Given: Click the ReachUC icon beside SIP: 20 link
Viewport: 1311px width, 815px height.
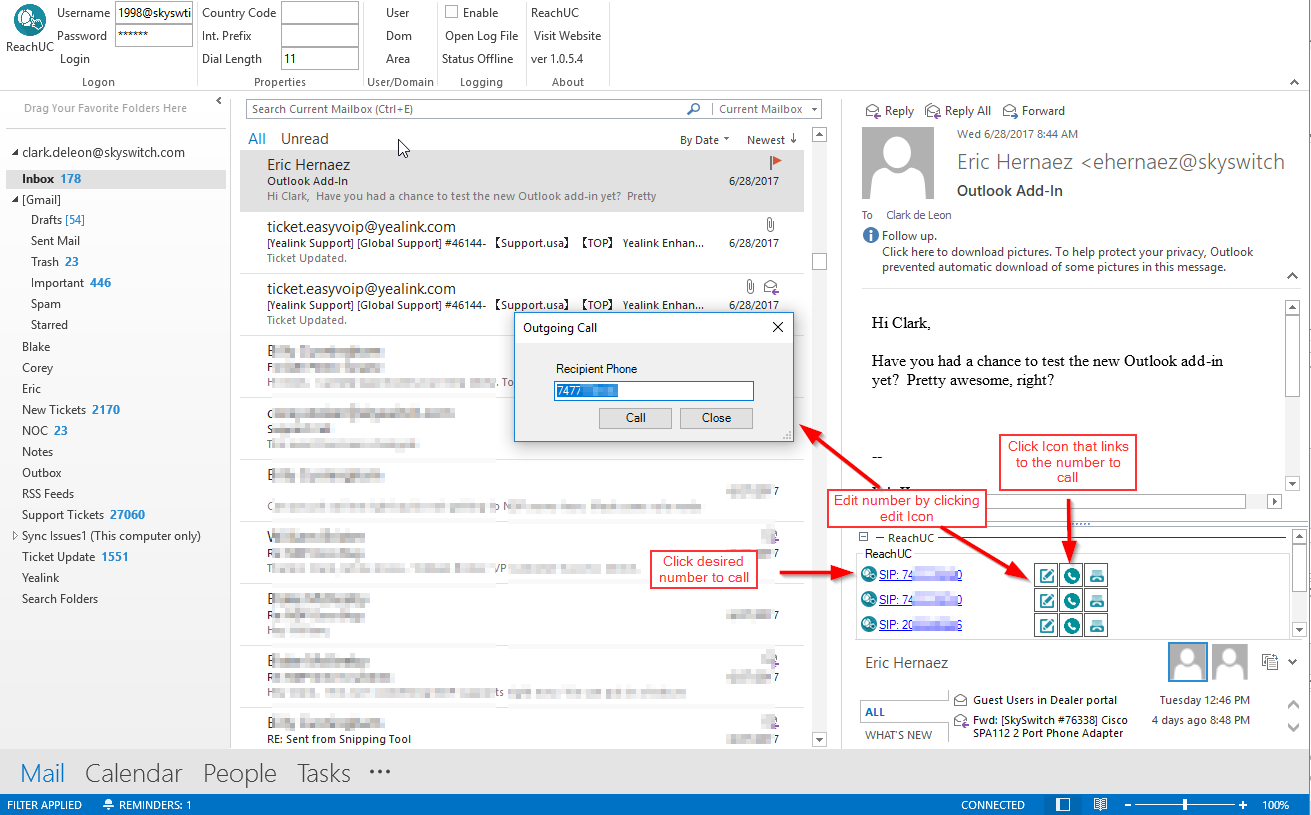Looking at the screenshot, I should tap(868, 625).
